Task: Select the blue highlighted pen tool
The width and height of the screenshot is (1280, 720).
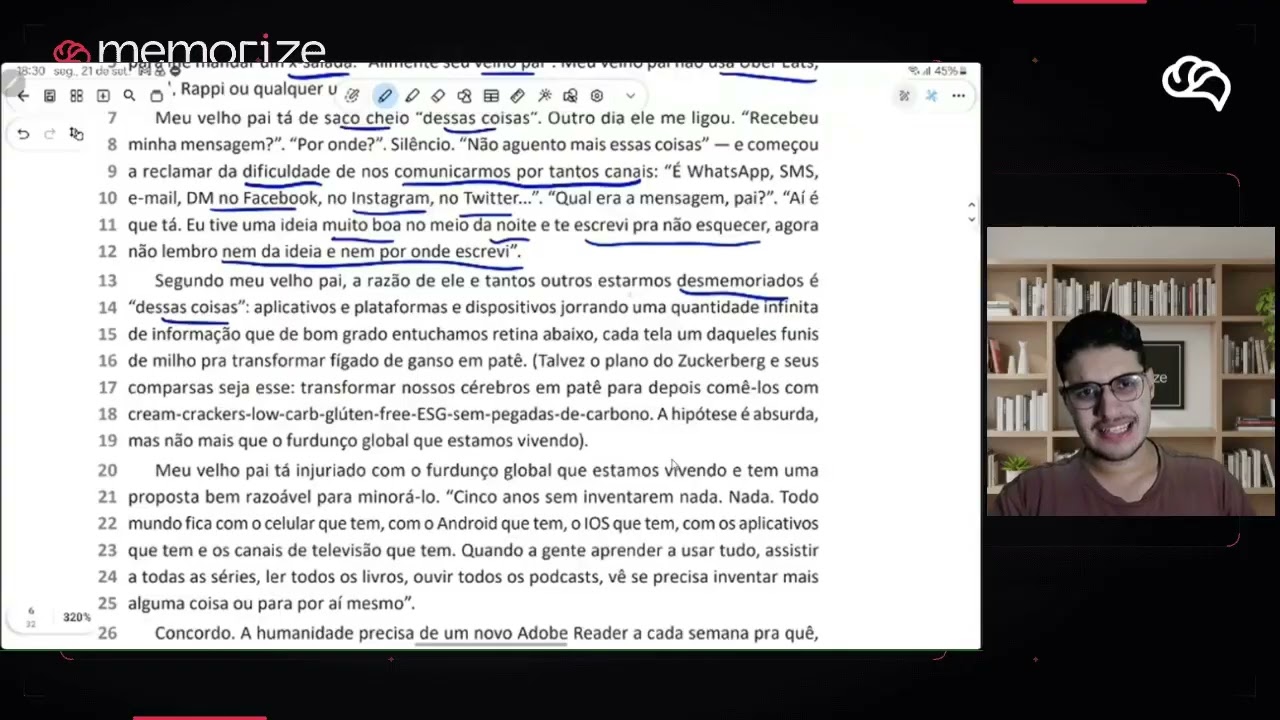Action: [385, 96]
